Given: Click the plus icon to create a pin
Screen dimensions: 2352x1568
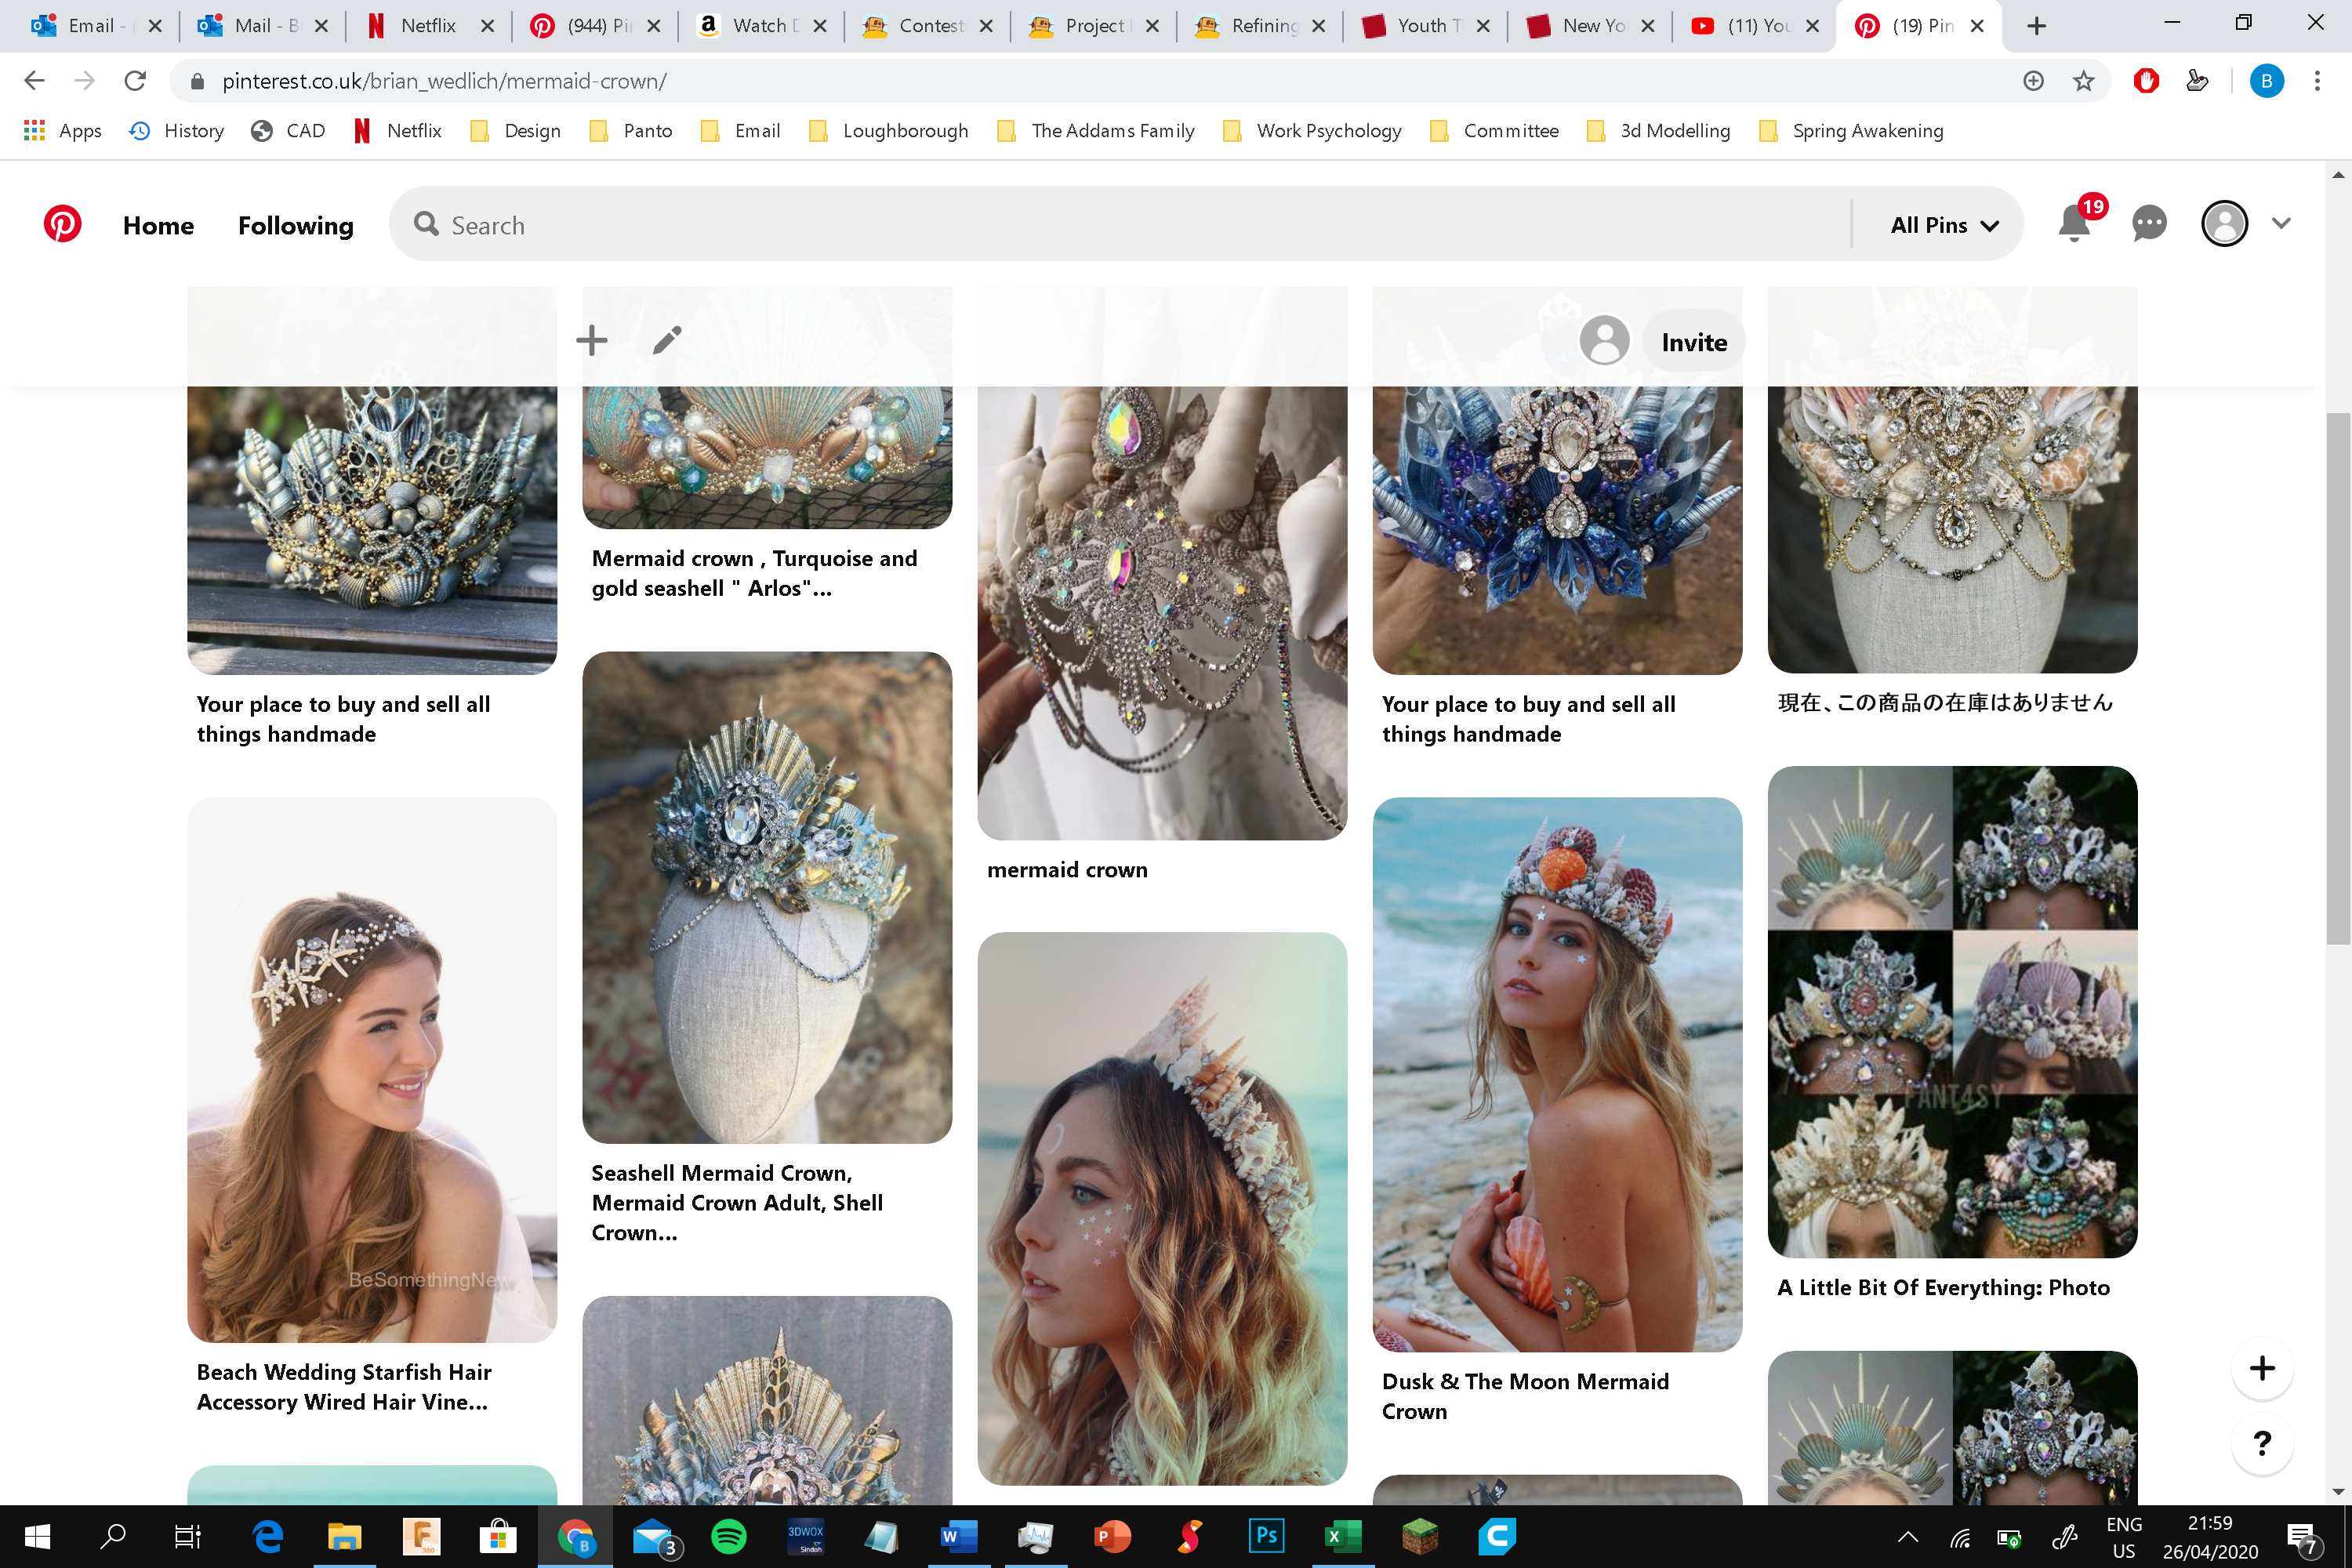Looking at the screenshot, I should (591, 340).
